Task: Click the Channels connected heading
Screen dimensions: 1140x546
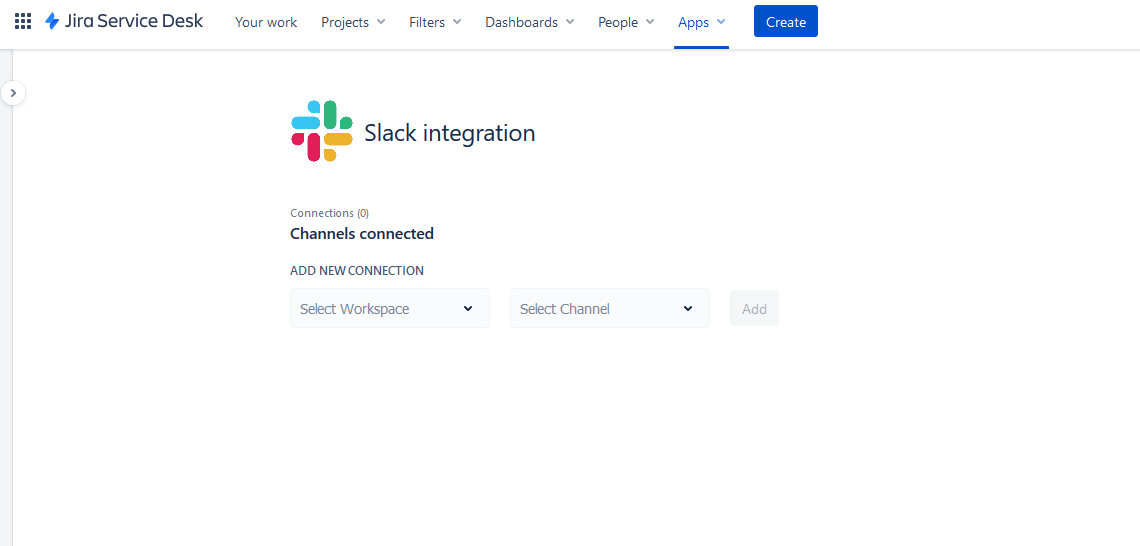Action: tap(362, 233)
